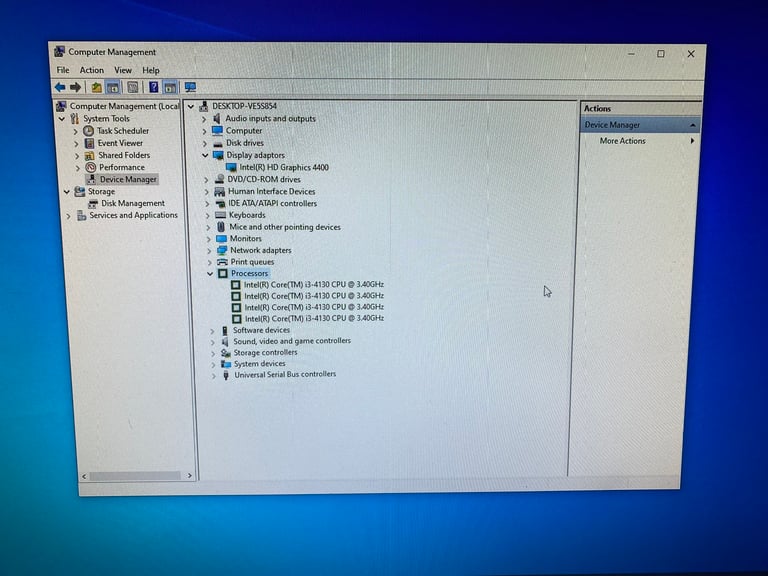Click the Properties toolbar icon
Image resolution: width=768 pixels, height=576 pixels.
tap(133, 87)
